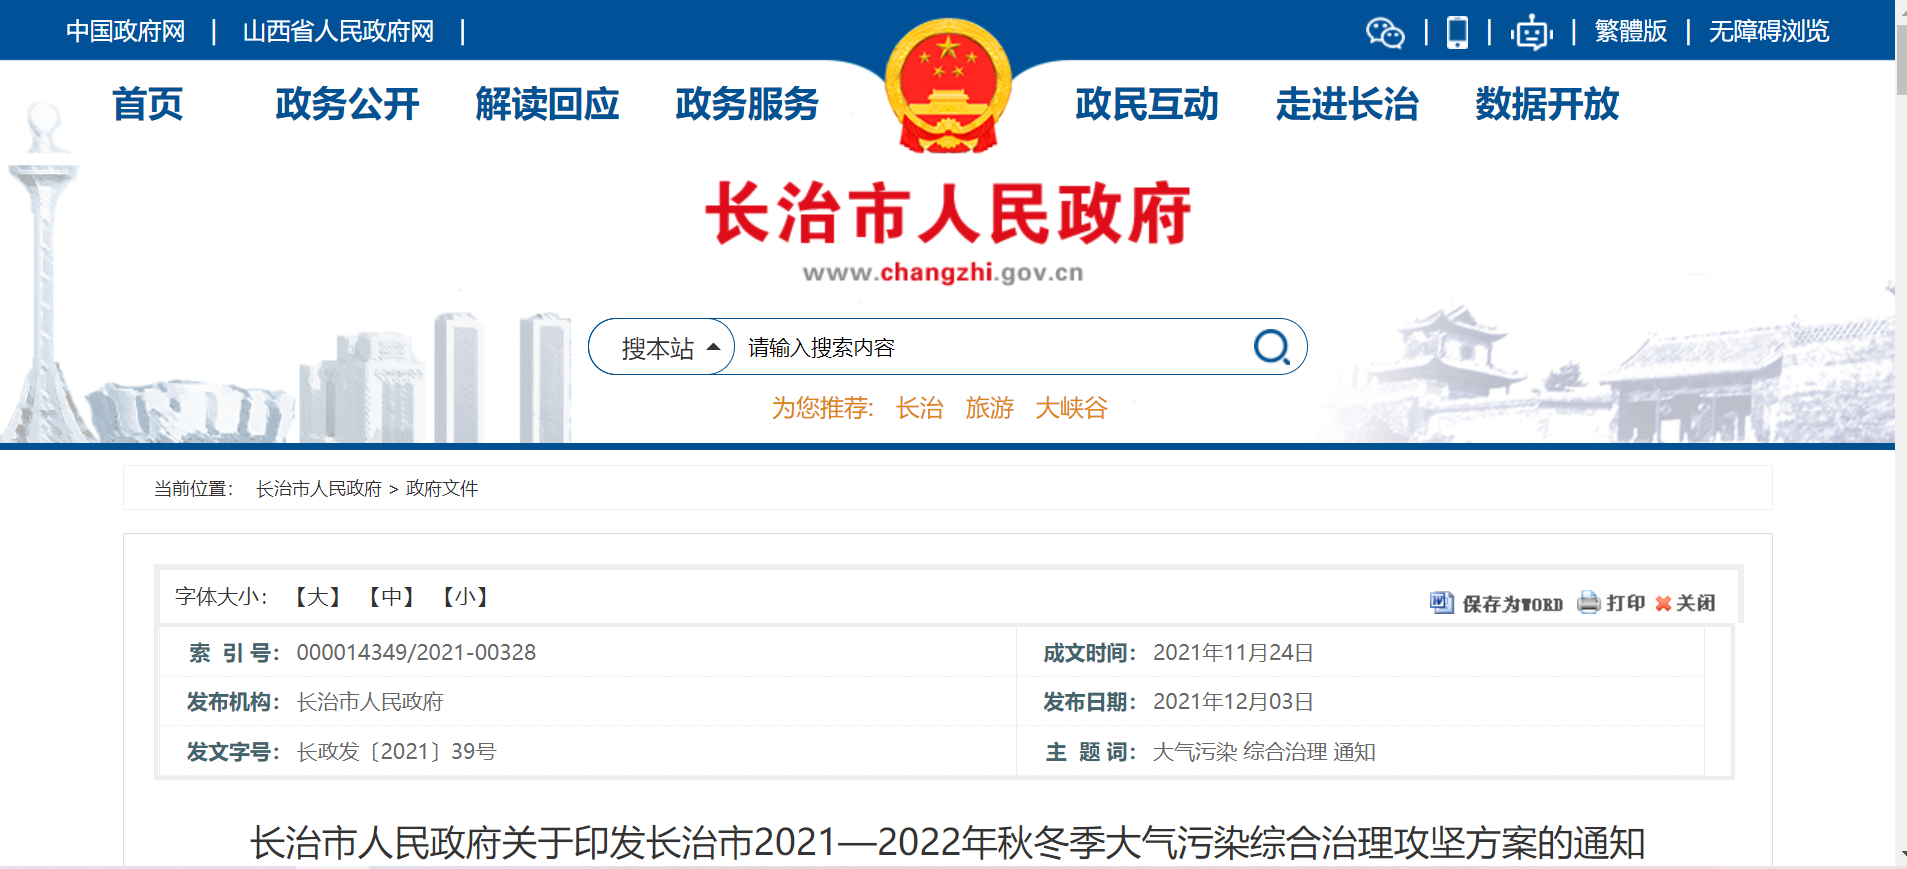Open 中国政府网 link
This screenshot has height=869, width=1907.
(x=126, y=32)
